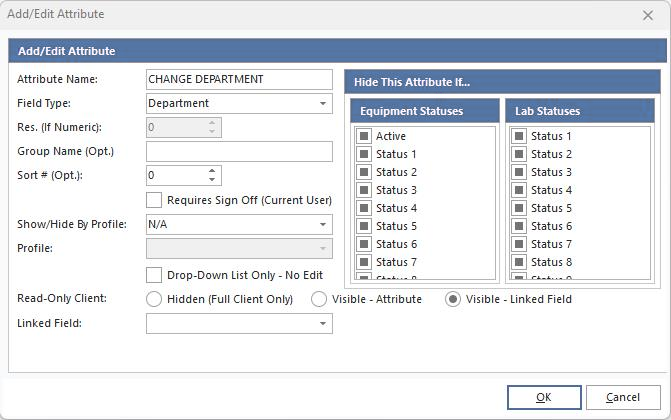Toggle Lab Status 1 checkbox
The width and height of the screenshot is (671, 420).
click(x=519, y=136)
